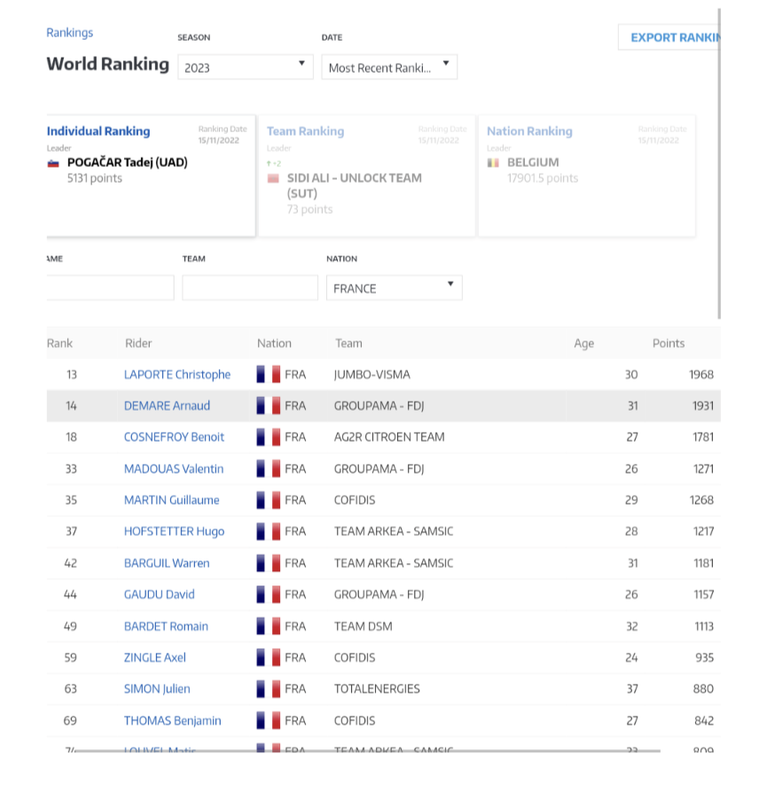Open rider DEMARE Arnaud profile

coord(167,406)
